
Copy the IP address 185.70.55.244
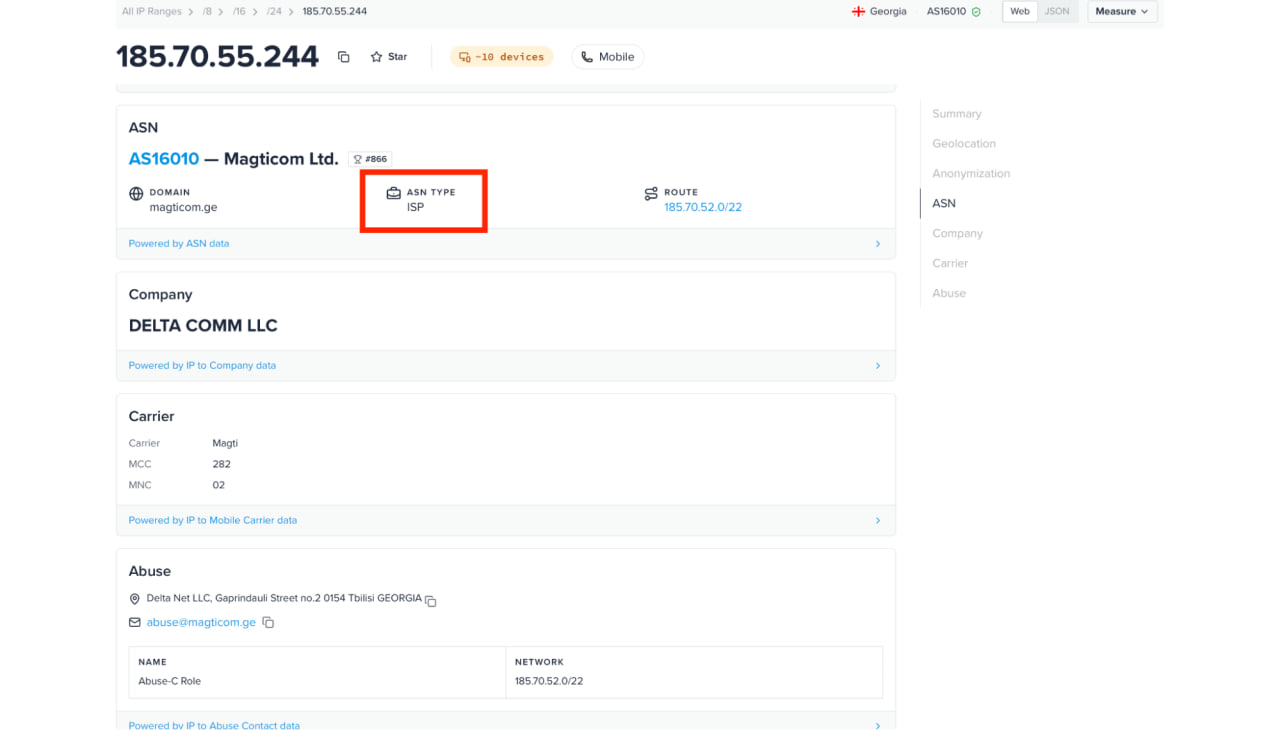(x=344, y=57)
